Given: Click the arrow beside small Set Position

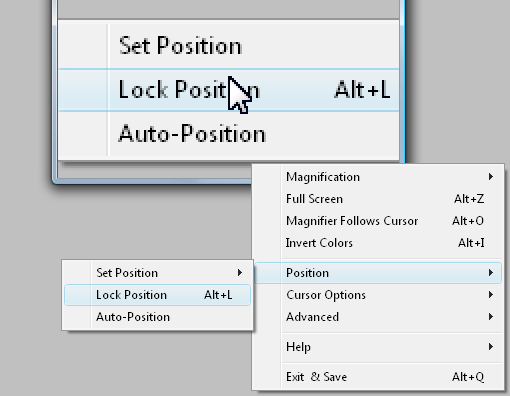Looking at the screenshot, I should point(240,273).
